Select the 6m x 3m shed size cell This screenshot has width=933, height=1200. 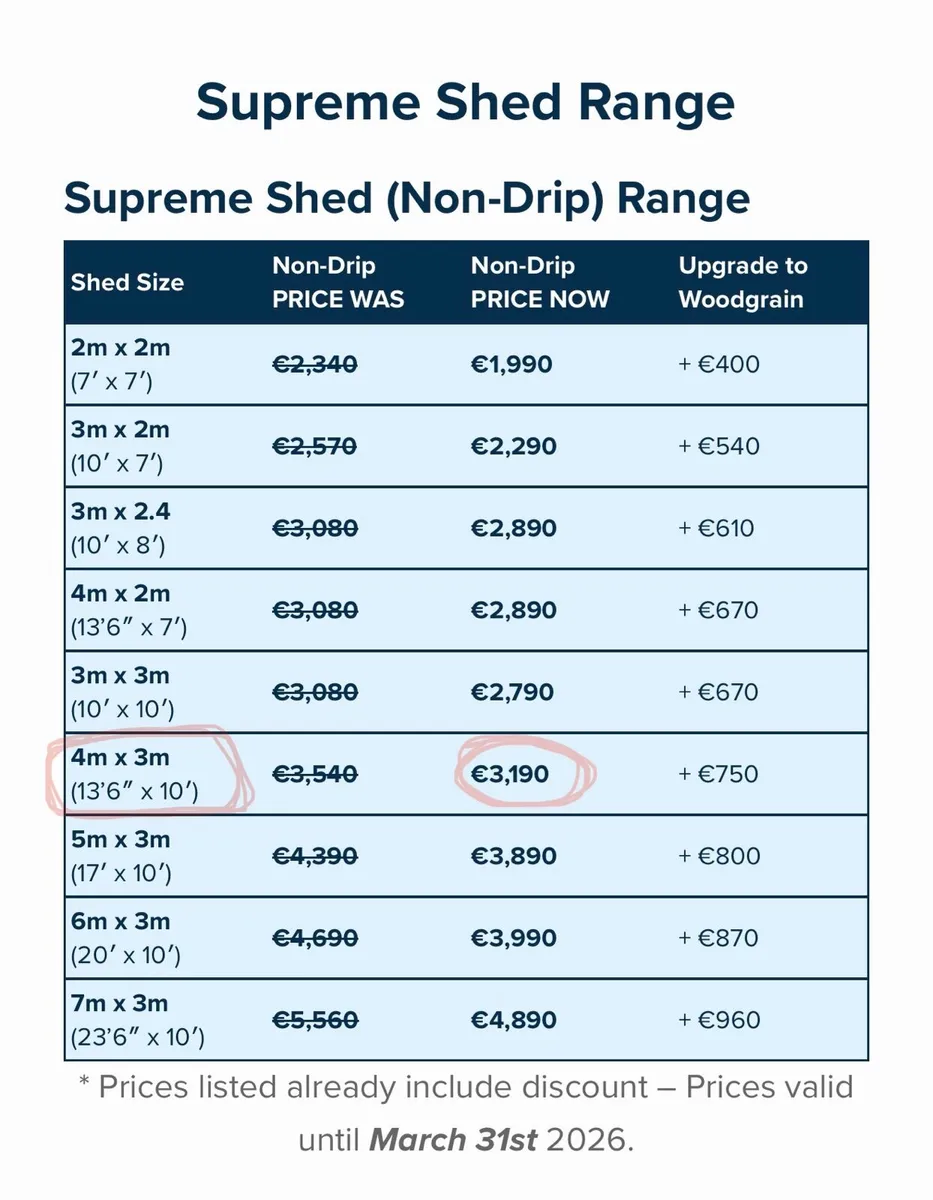click(x=120, y=938)
